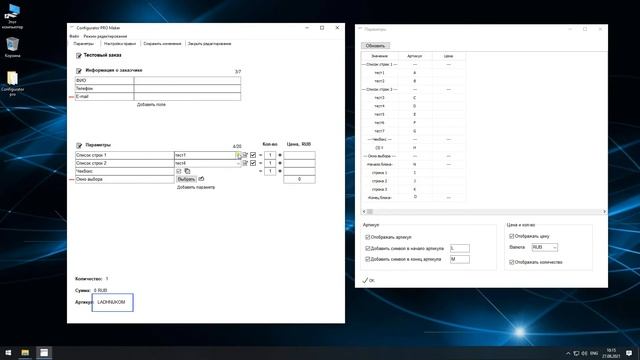Open the "Корзина" recycle bin icon
Image resolution: width=640 pixels, height=360 pixels.
(x=12, y=47)
